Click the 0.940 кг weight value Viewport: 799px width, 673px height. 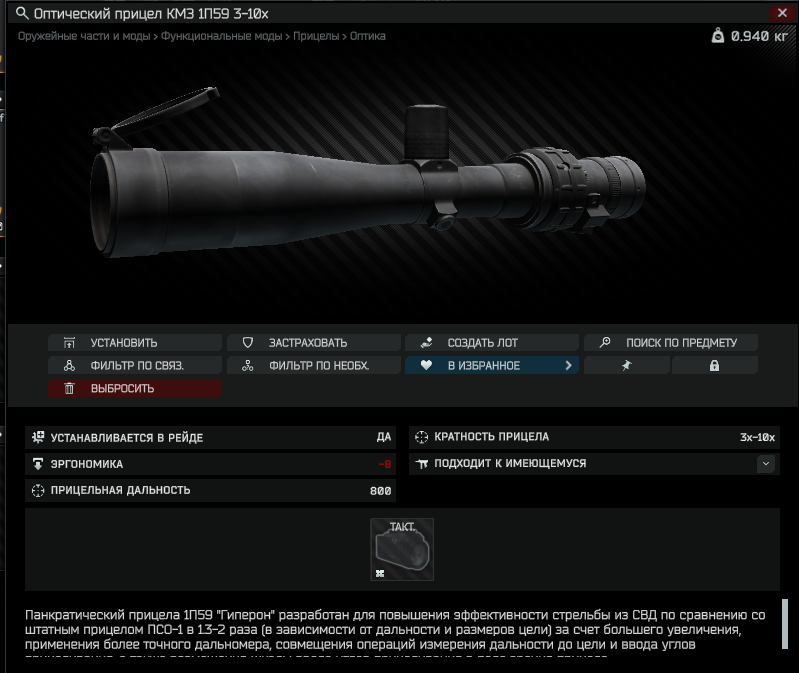(759, 36)
